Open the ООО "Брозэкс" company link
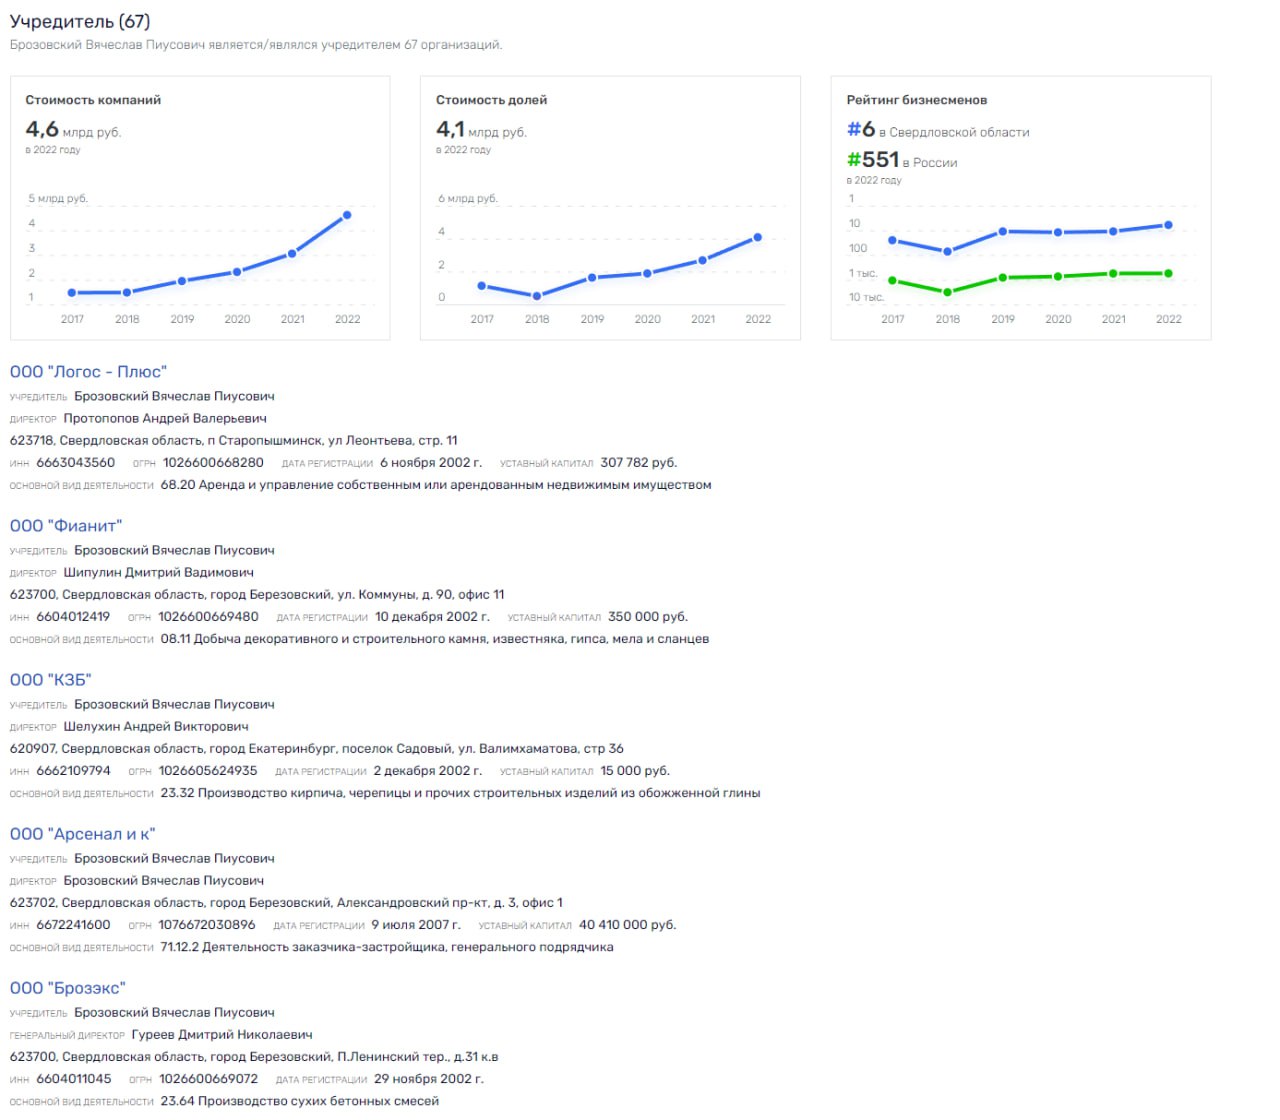The height and width of the screenshot is (1120, 1280). [68, 988]
